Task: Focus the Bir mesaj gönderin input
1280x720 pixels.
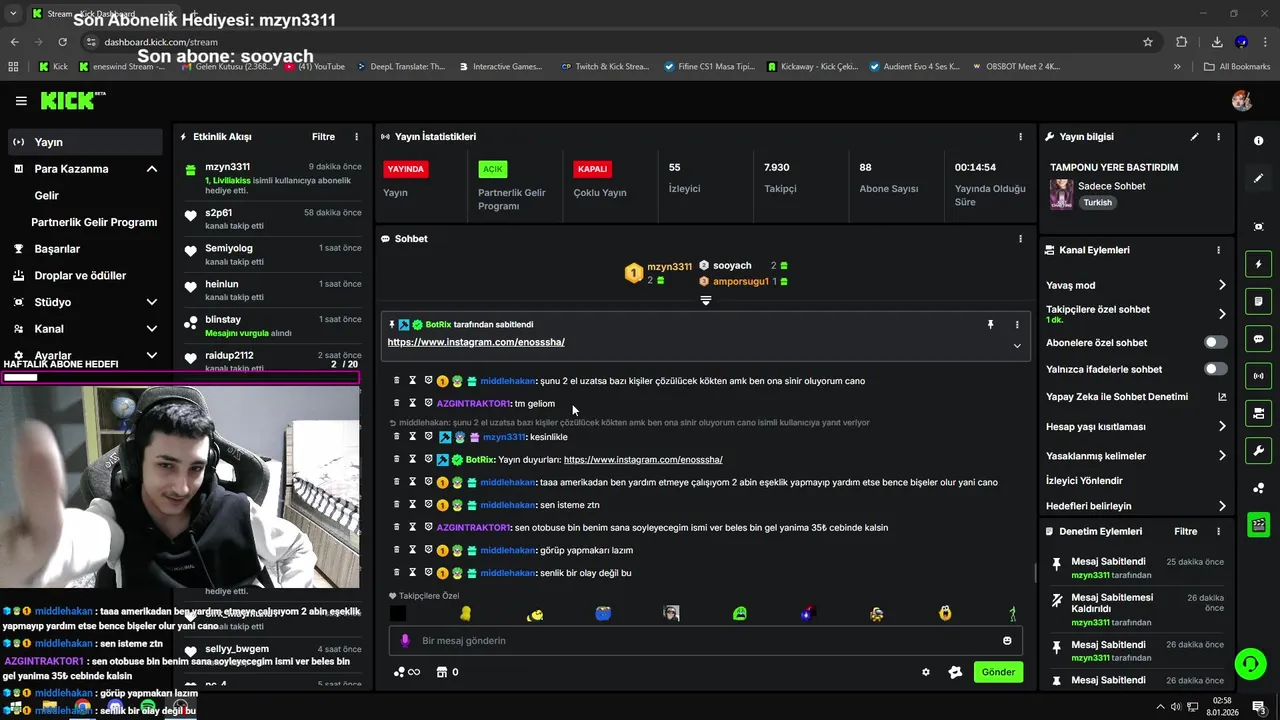Action: (705, 641)
